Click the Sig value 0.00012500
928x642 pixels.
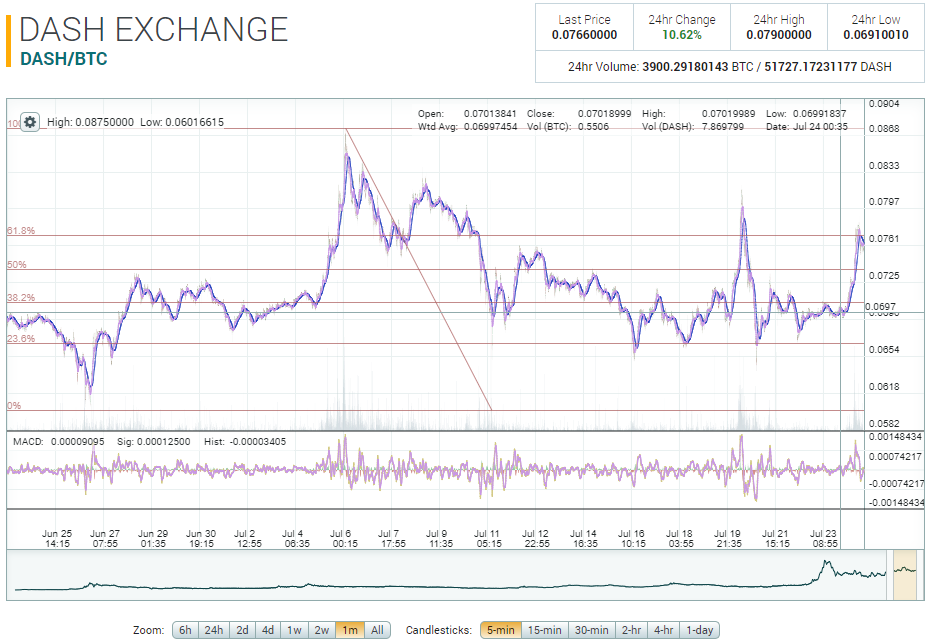[164, 441]
